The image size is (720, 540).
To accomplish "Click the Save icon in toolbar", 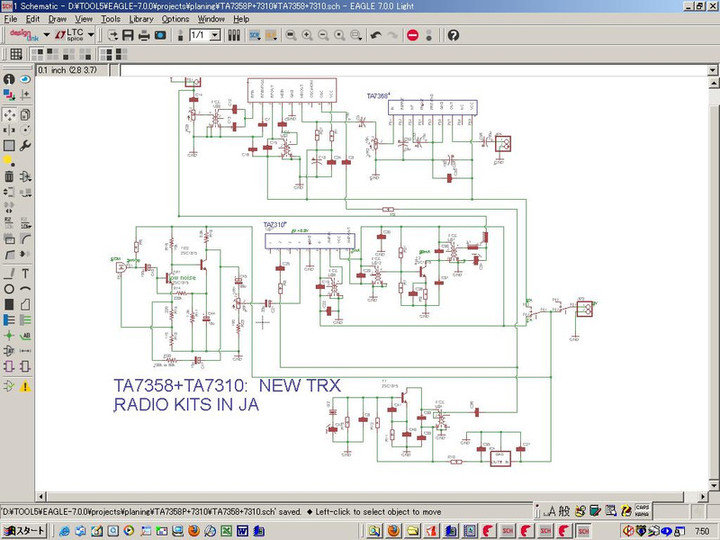I will 128,35.
